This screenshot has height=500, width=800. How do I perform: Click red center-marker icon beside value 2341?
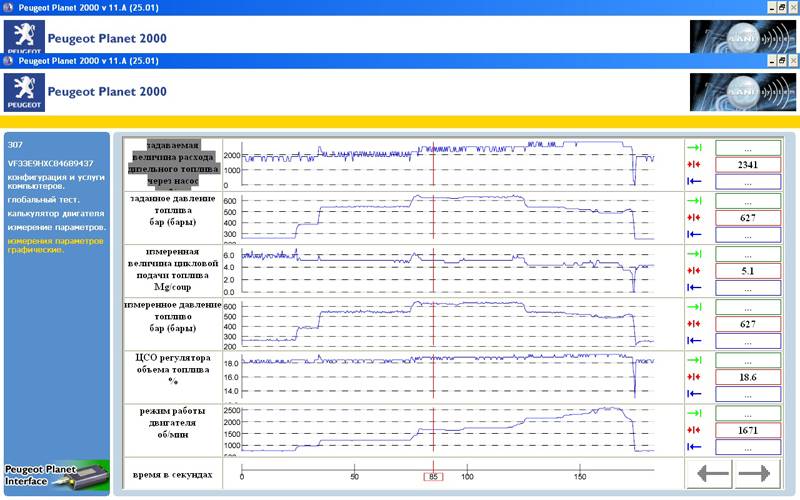pyautogui.click(x=692, y=164)
